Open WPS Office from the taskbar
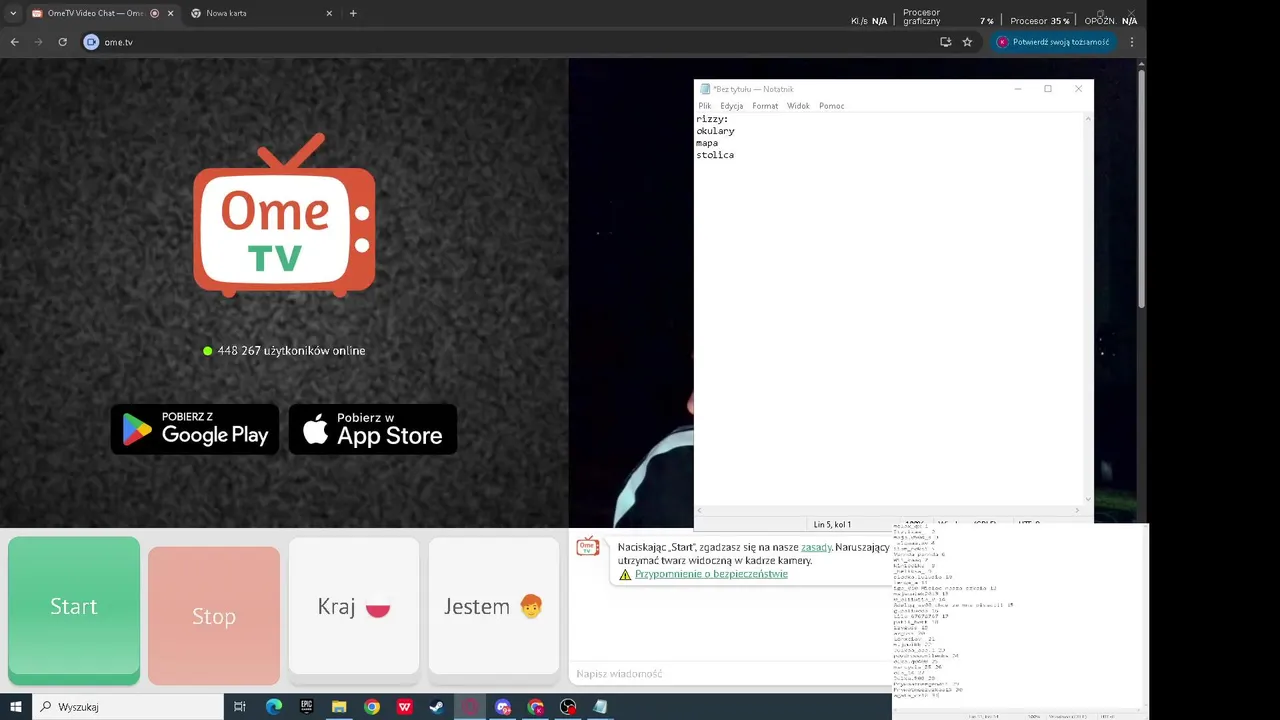 coord(405,707)
